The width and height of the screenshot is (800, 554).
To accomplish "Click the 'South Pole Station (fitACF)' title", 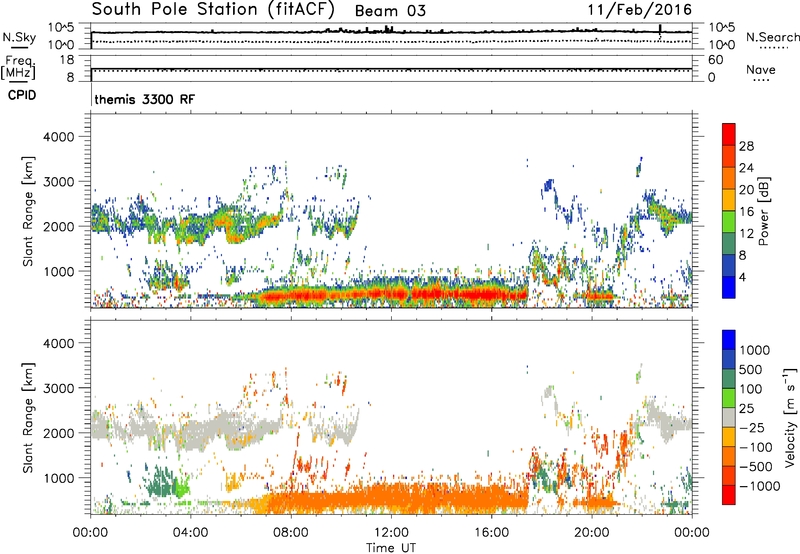I will [213, 10].
